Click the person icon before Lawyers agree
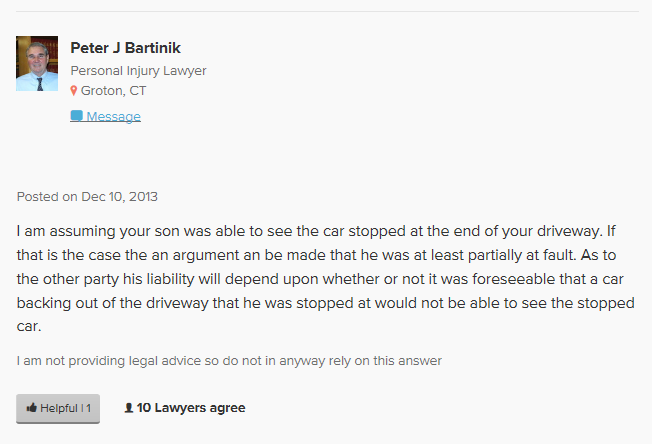Viewport: 652px width, 444px height. point(128,408)
